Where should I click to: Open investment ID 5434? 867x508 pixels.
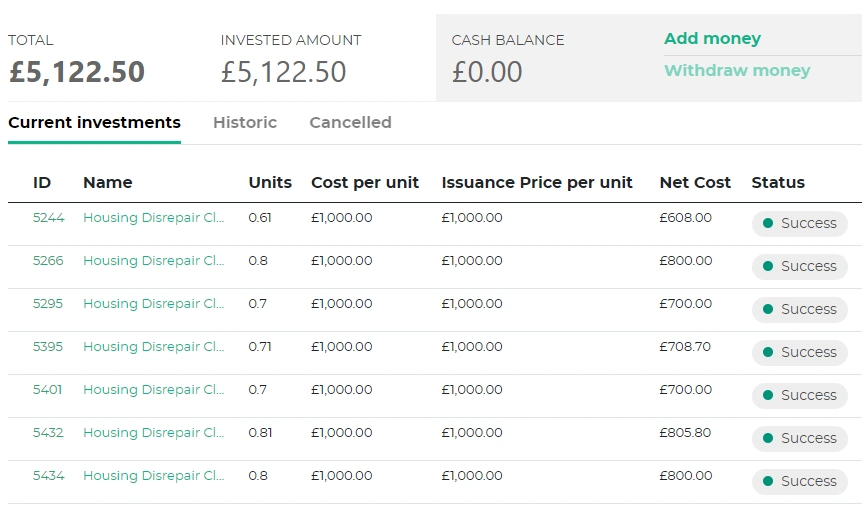48,476
